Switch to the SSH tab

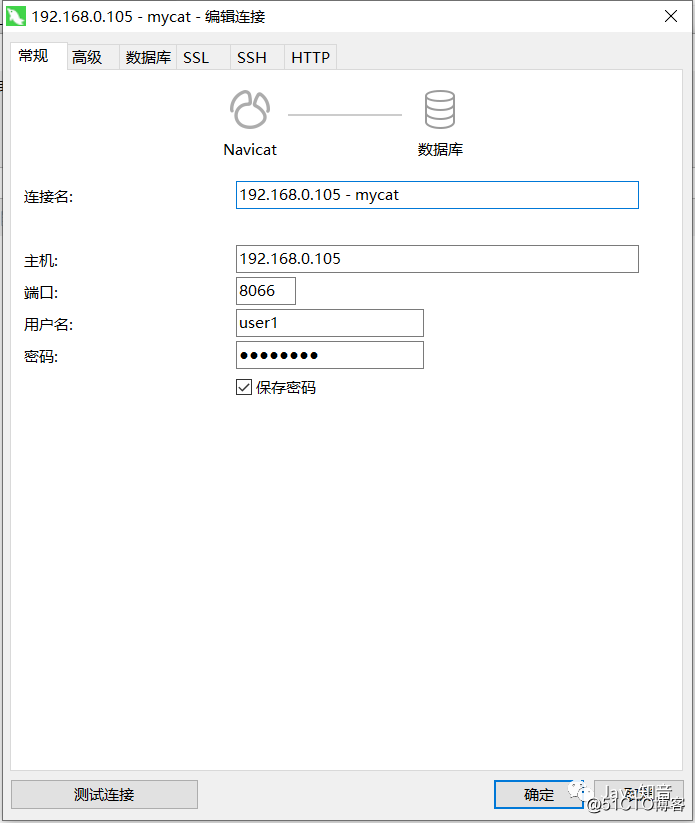[x=257, y=57]
